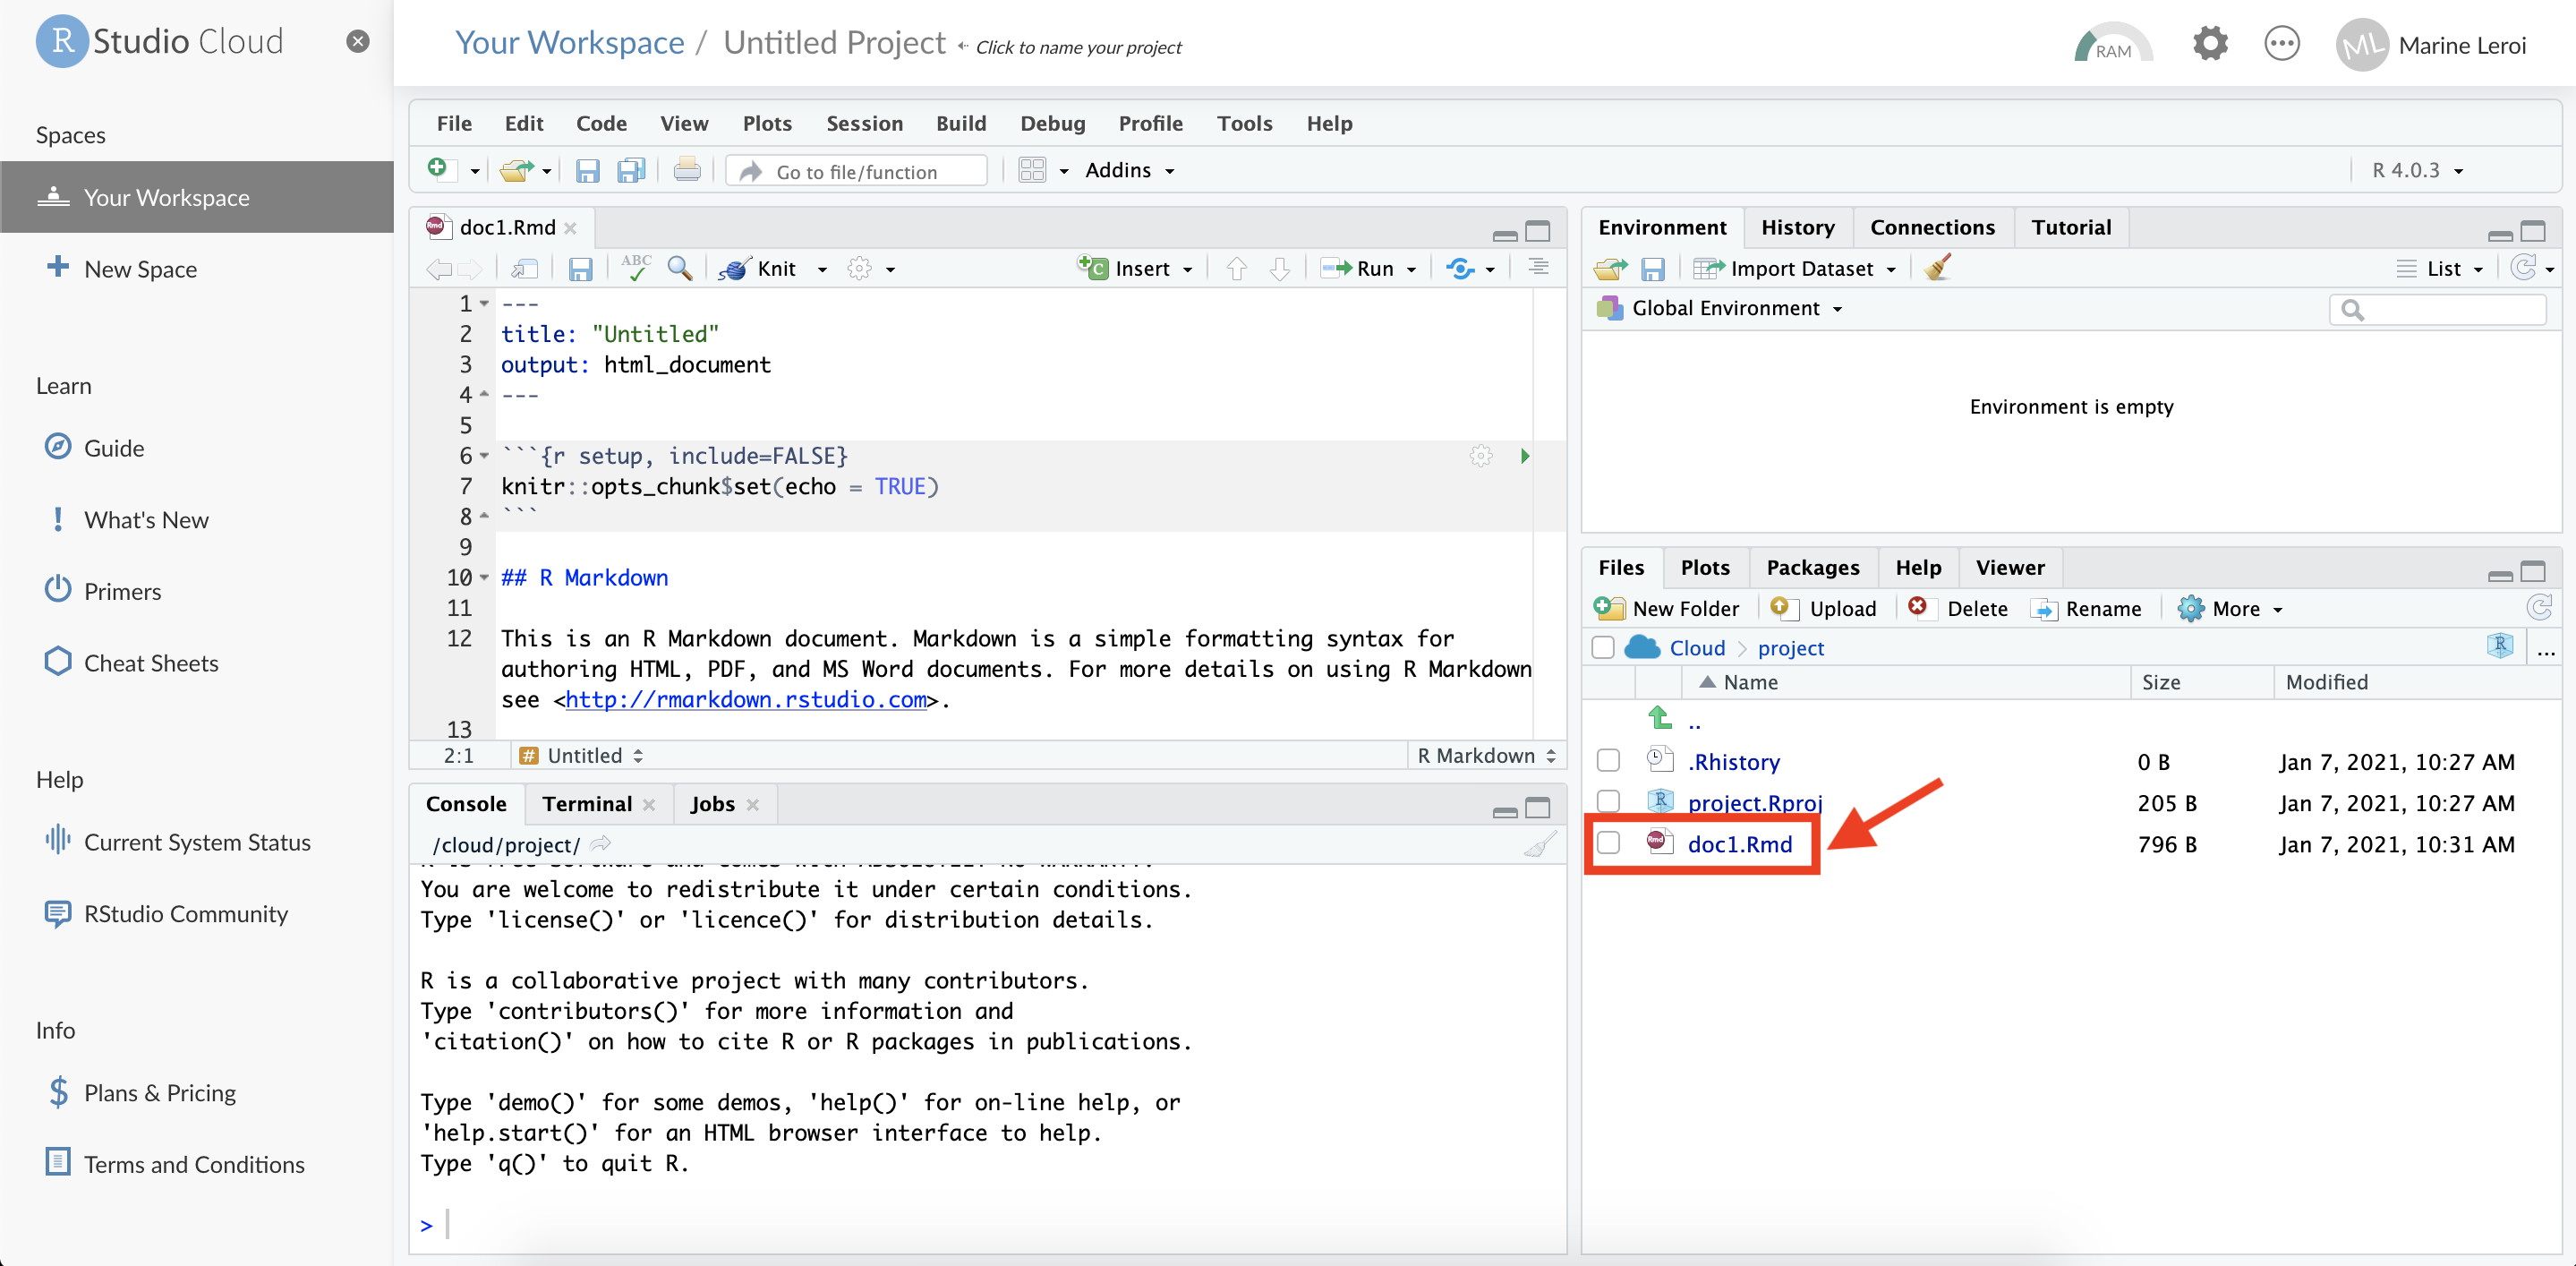Click the find/replace magnifier icon
The width and height of the screenshot is (2576, 1266).
point(680,268)
